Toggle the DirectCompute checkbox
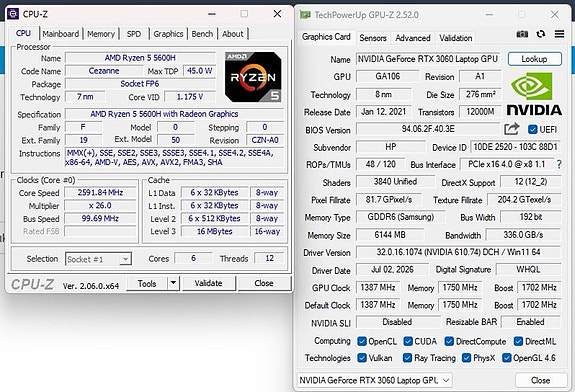 coord(449,341)
